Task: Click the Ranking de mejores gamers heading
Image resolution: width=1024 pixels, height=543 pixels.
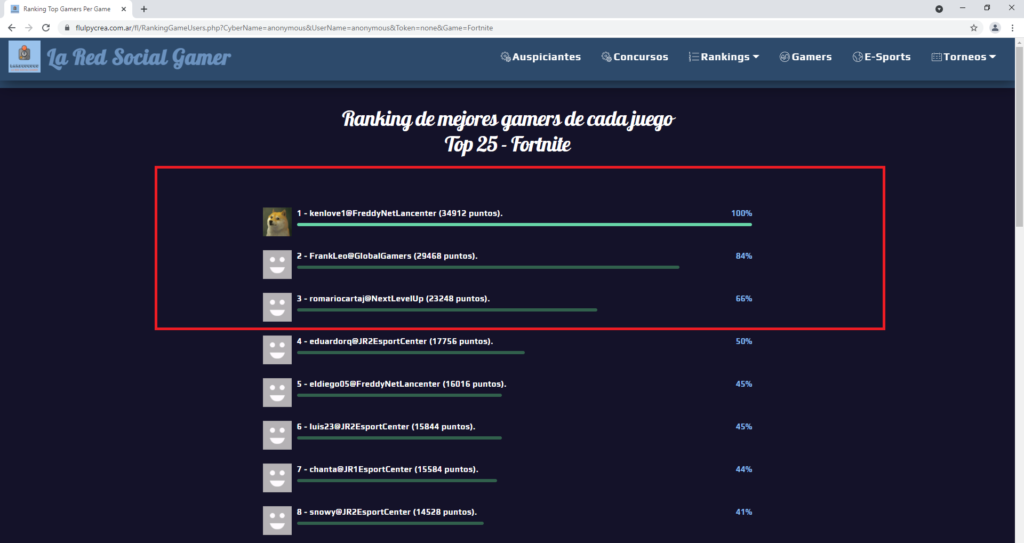Action: pyautogui.click(x=507, y=119)
